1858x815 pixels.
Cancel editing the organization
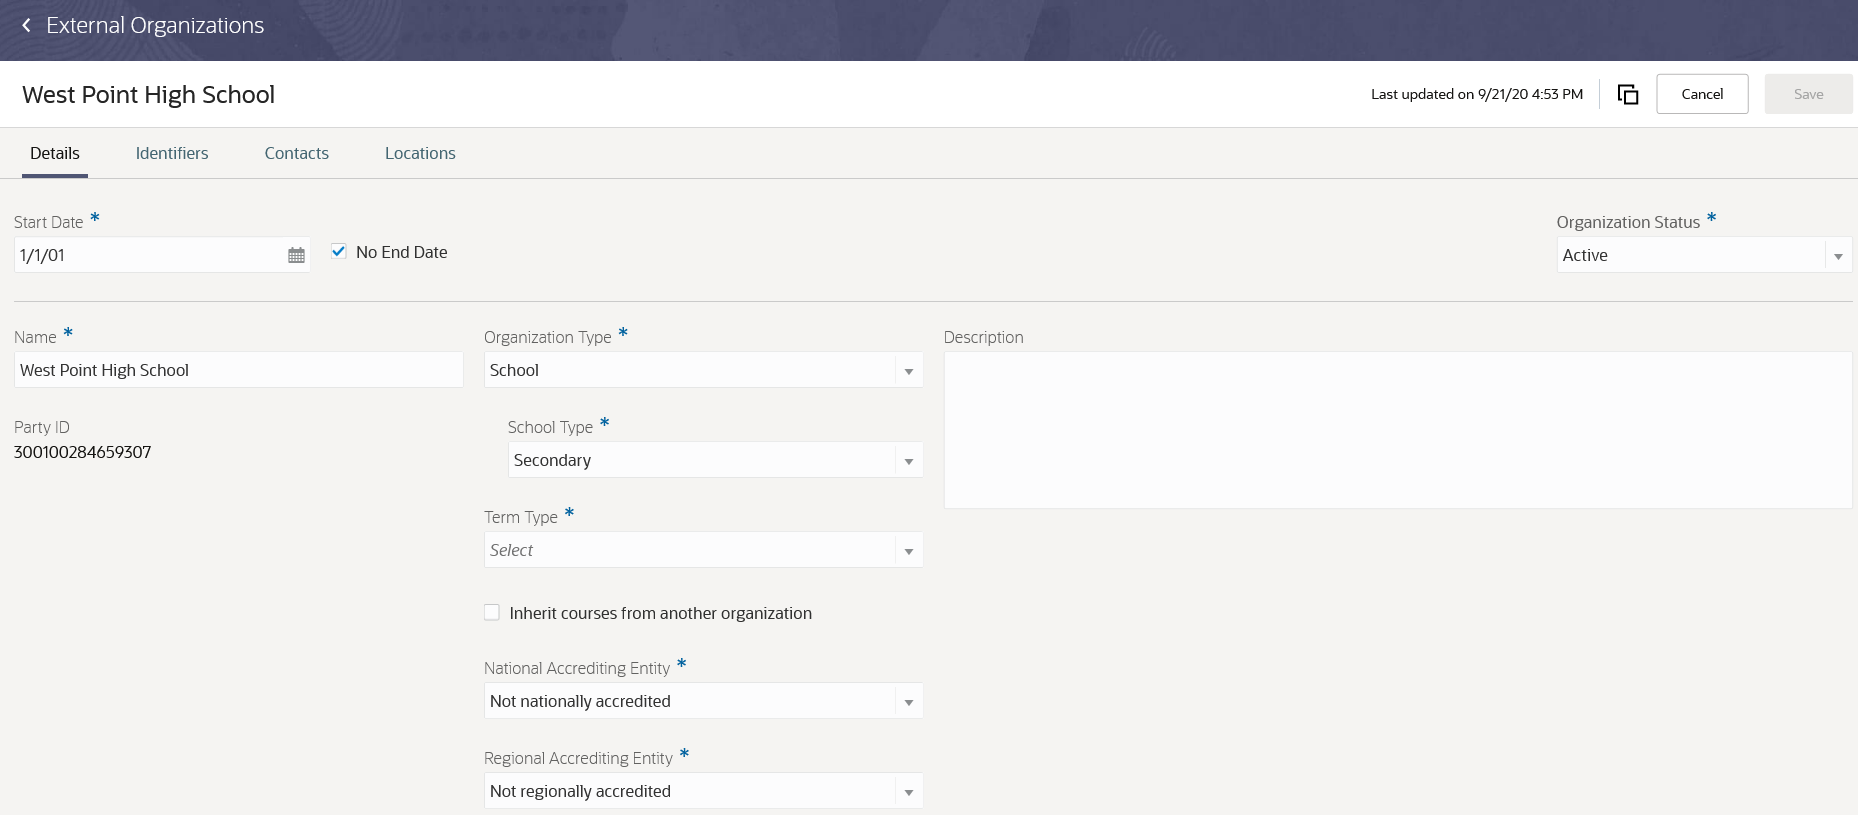1702,94
